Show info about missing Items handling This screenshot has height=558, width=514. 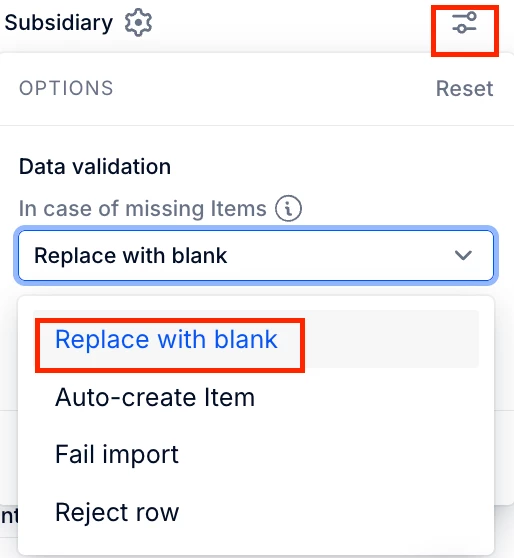click(288, 208)
